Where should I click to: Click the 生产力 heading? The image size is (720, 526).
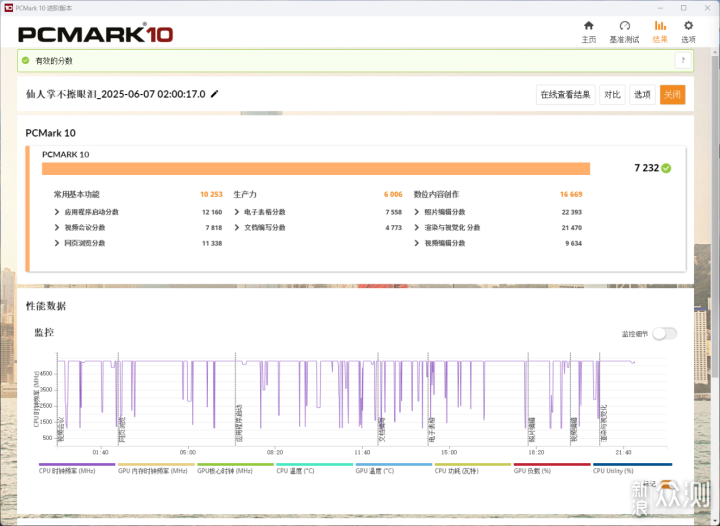pyautogui.click(x=245, y=195)
